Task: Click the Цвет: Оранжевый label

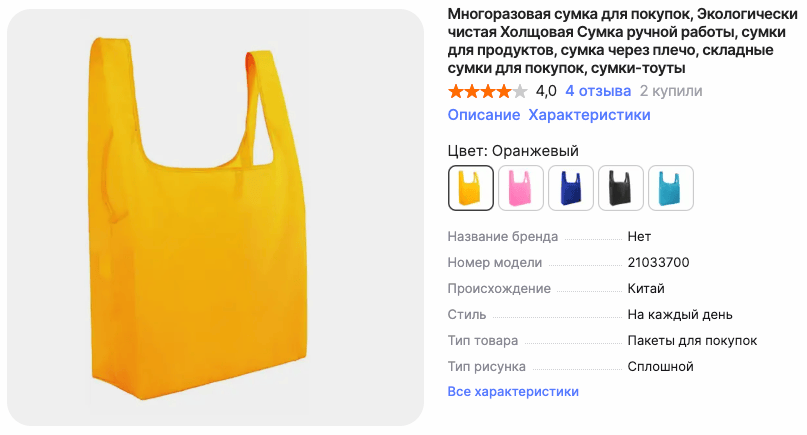Action: pos(513,151)
